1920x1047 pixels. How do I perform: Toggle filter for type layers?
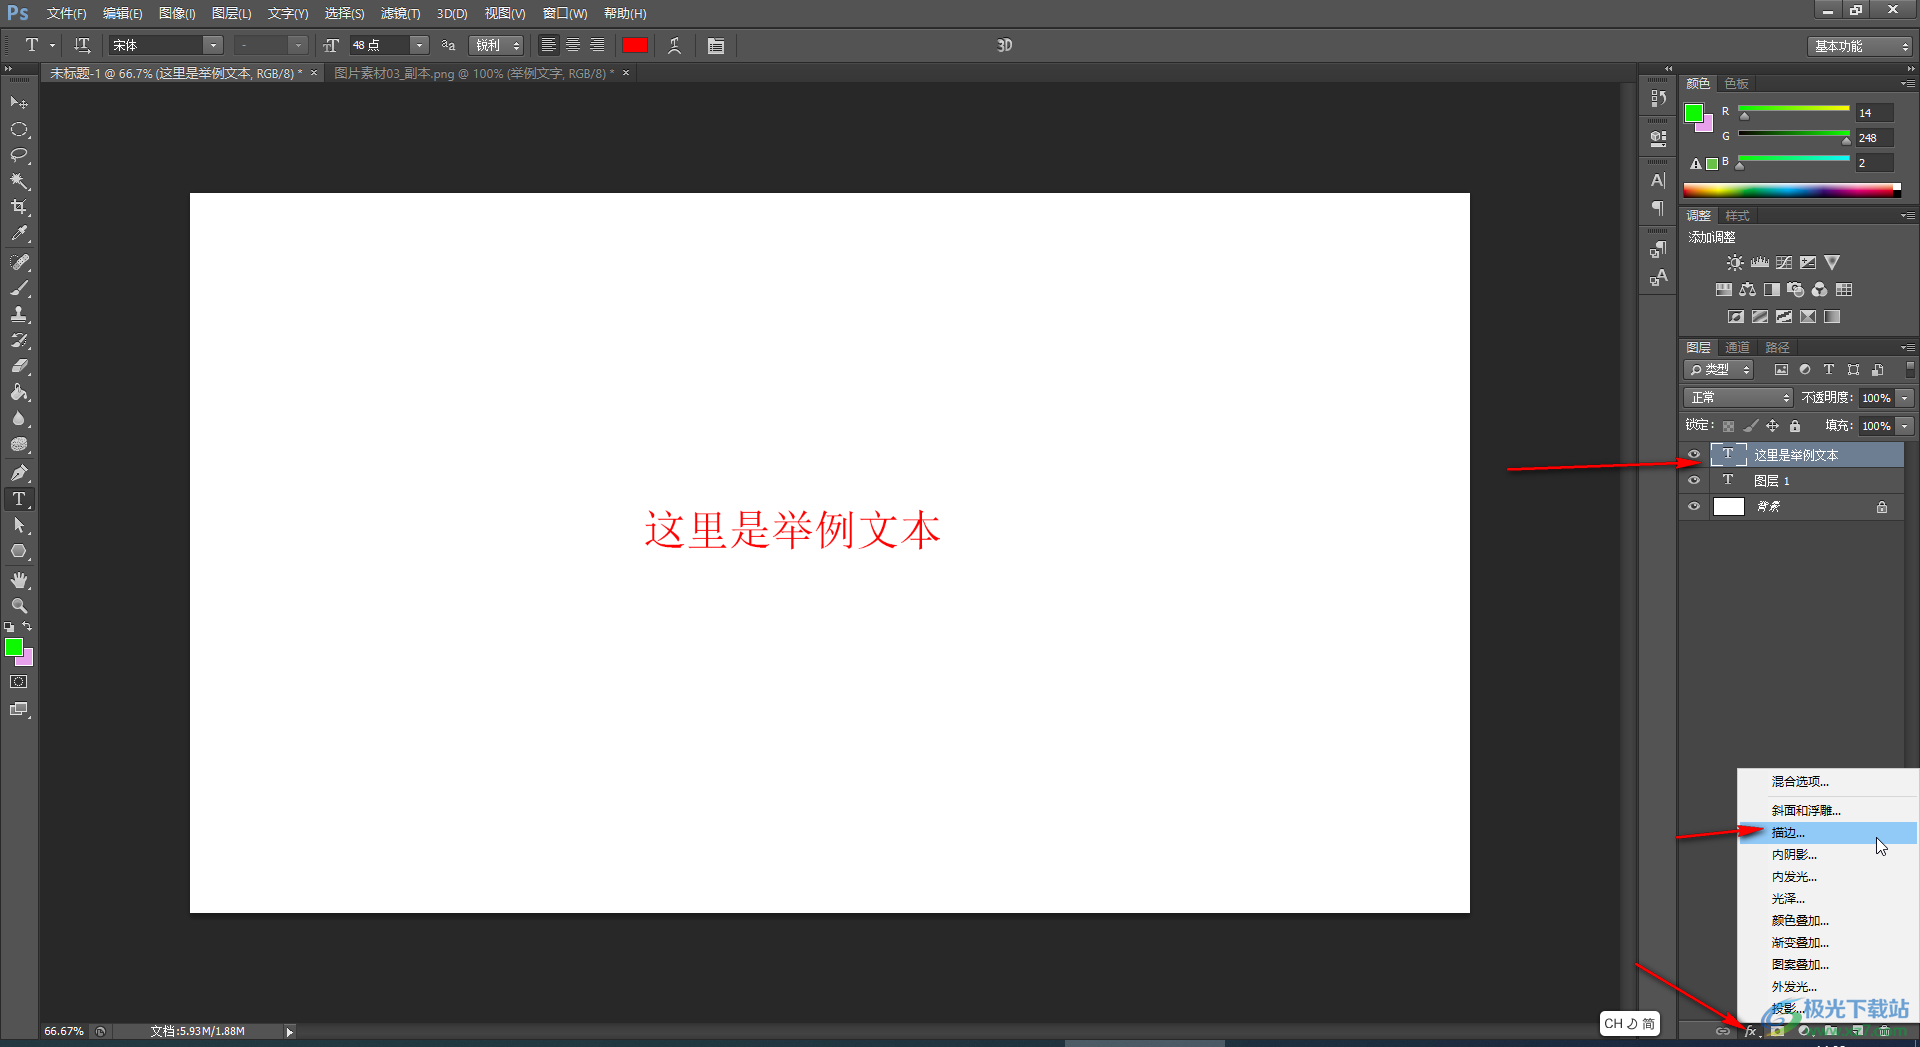tap(1829, 370)
